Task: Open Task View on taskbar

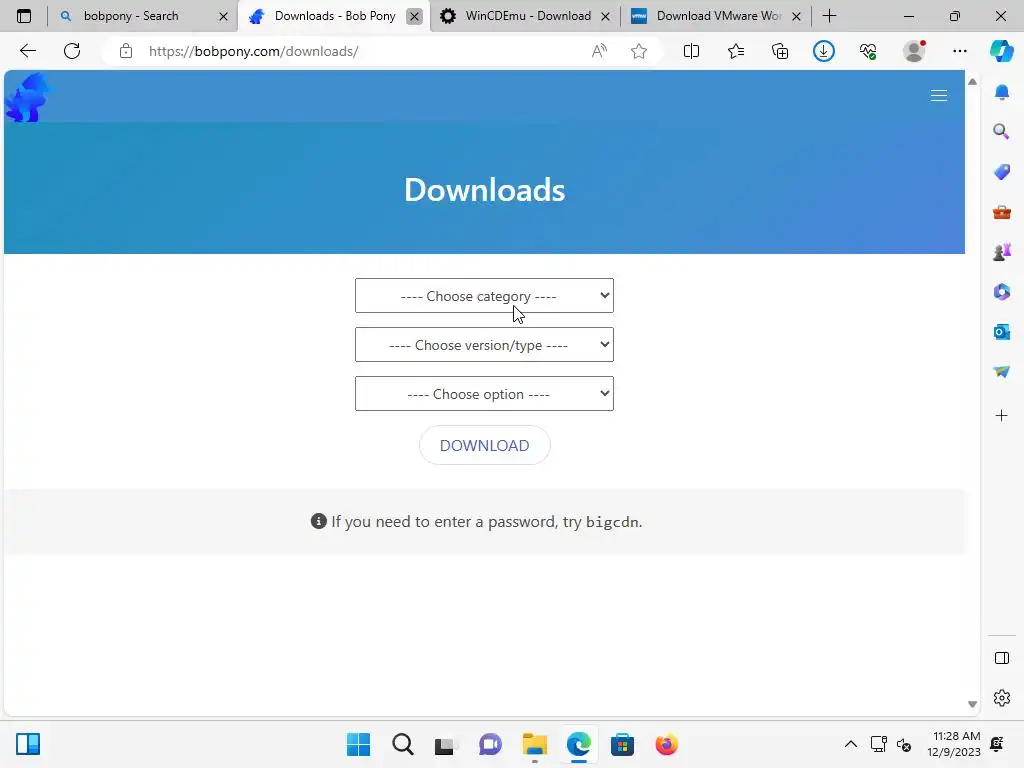Action: coord(446,744)
